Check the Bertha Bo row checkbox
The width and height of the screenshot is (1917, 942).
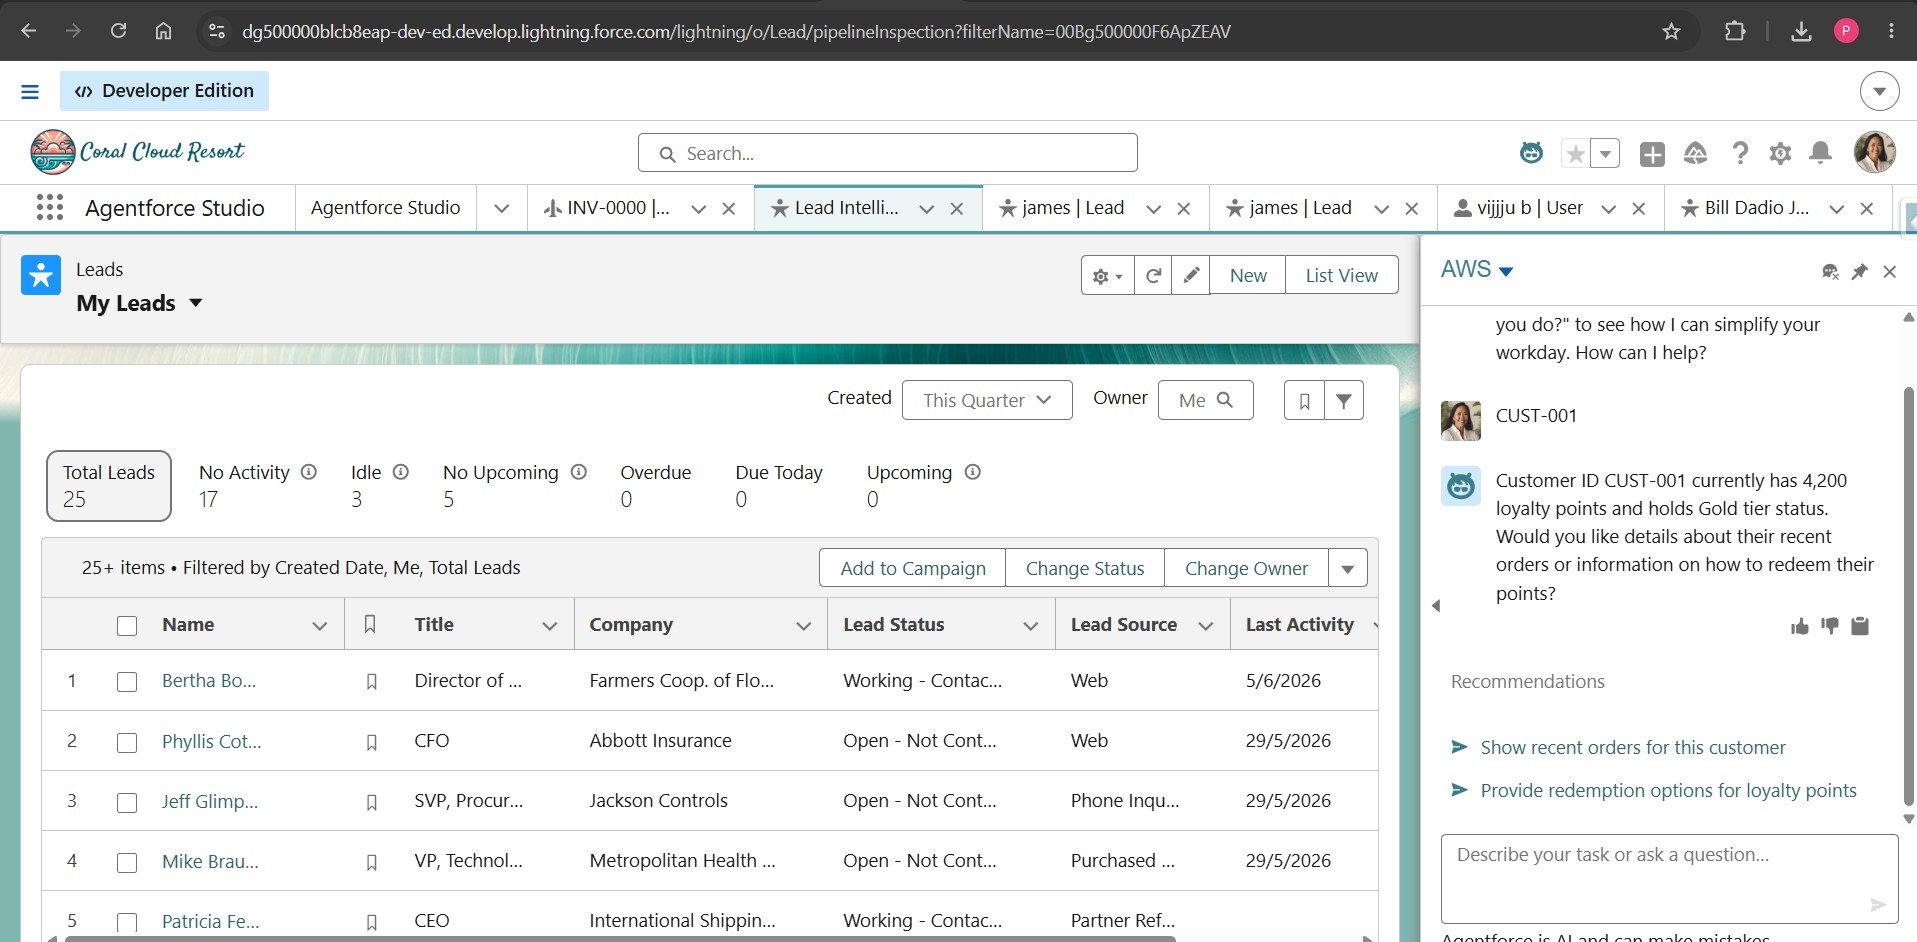(127, 682)
